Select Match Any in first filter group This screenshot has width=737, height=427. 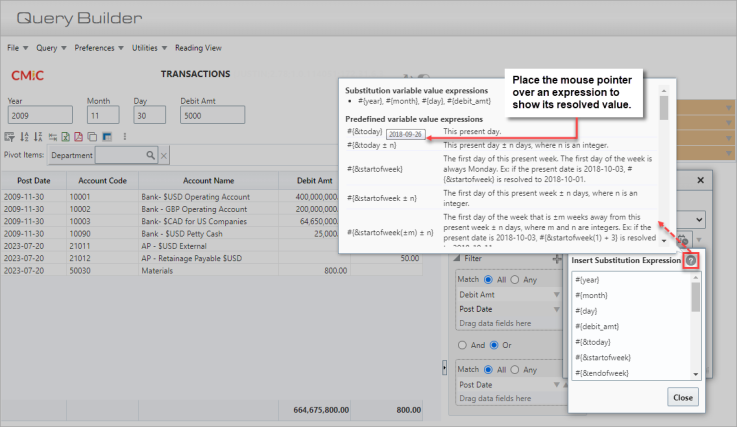515,279
